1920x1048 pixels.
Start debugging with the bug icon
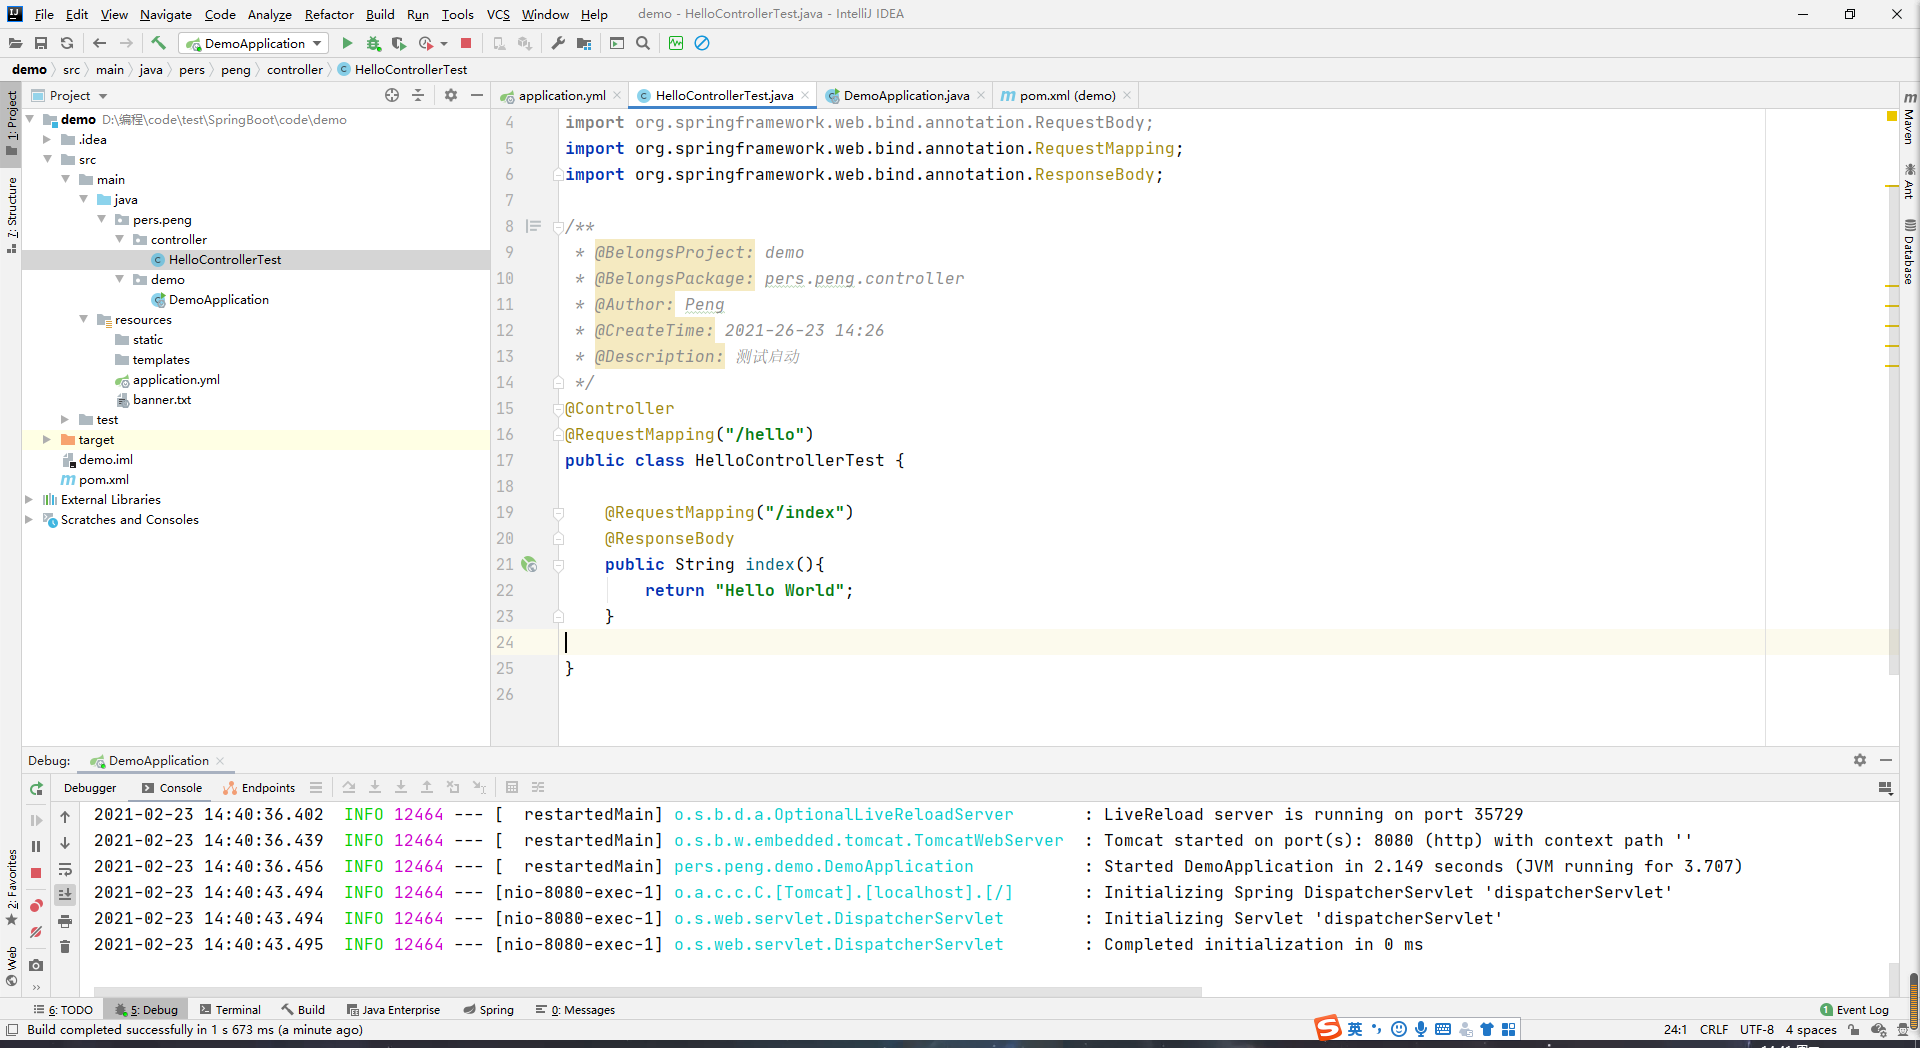[373, 43]
